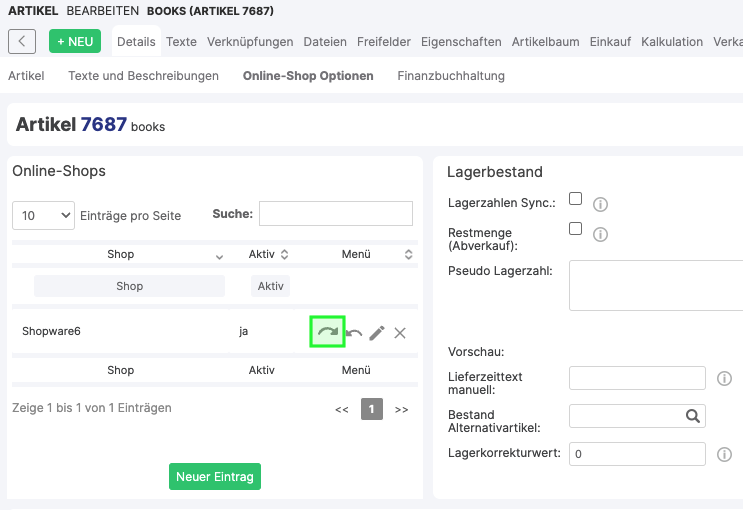
Task: Click the Suche input field
Action: pyautogui.click(x=335, y=214)
